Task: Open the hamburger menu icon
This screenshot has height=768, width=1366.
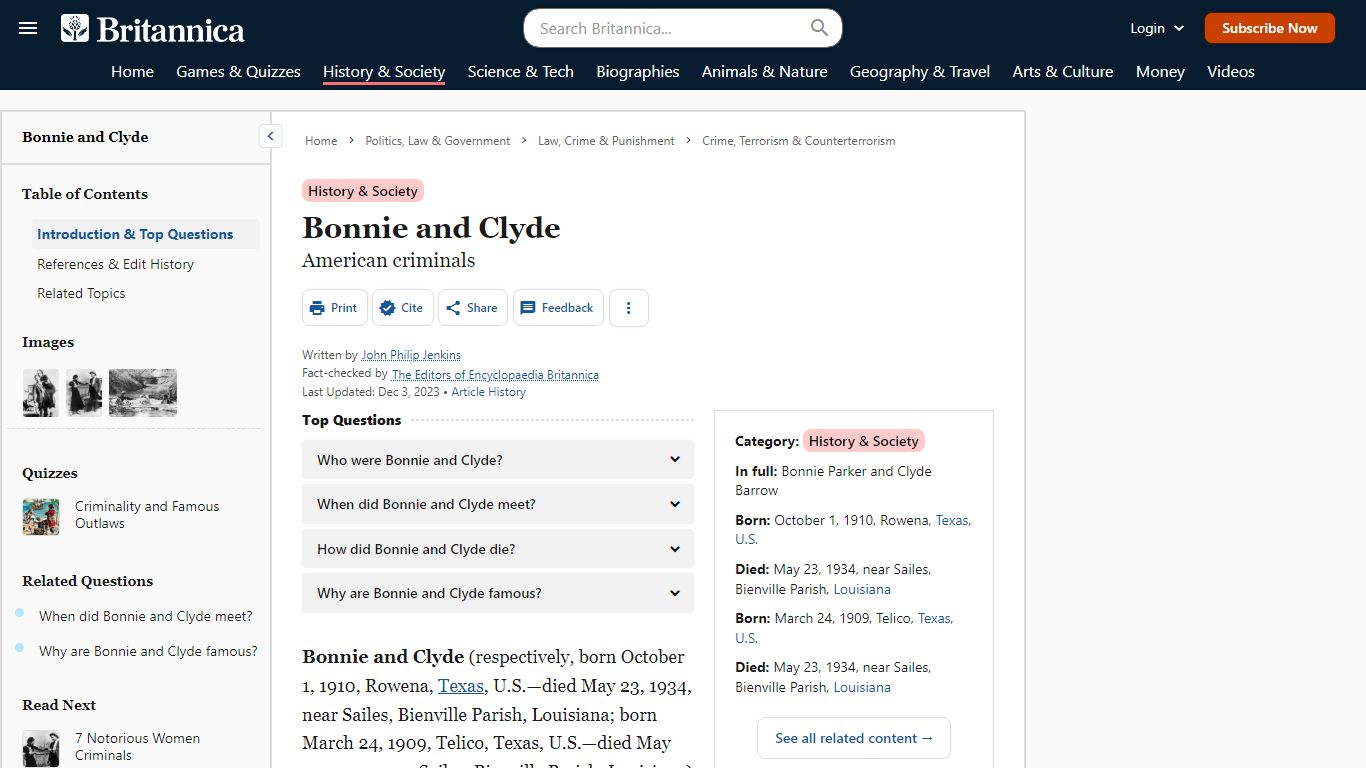Action: pos(28,28)
